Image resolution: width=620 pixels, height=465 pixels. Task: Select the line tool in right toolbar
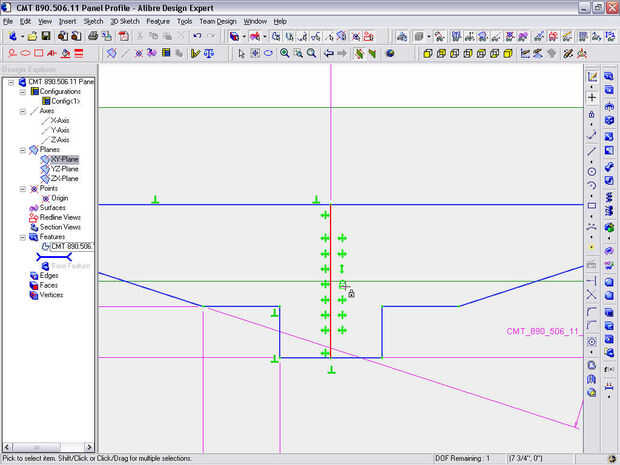click(x=592, y=151)
